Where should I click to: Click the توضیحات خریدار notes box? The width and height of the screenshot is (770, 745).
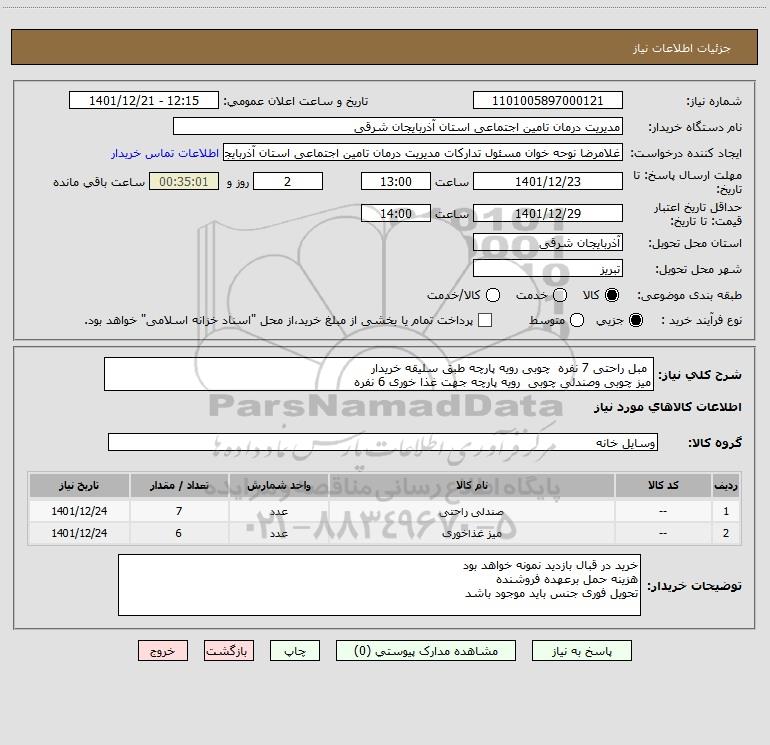tap(379, 585)
